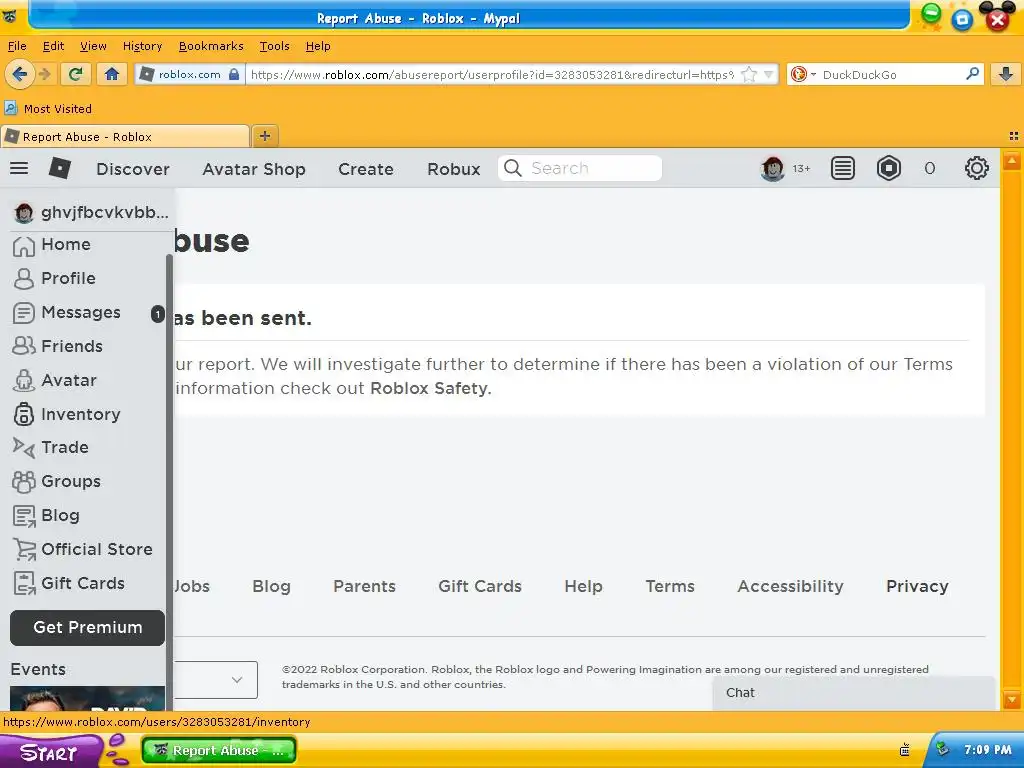Open the footer Parents link
Viewport: 1024px width, 768px height.
coord(364,586)
